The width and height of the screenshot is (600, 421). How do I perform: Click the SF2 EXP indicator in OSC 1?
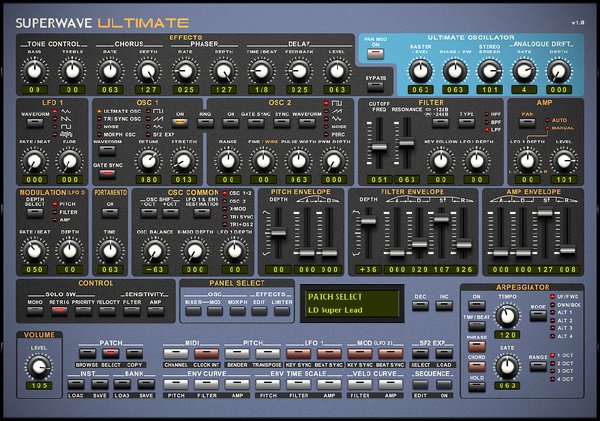click(148, 135)
